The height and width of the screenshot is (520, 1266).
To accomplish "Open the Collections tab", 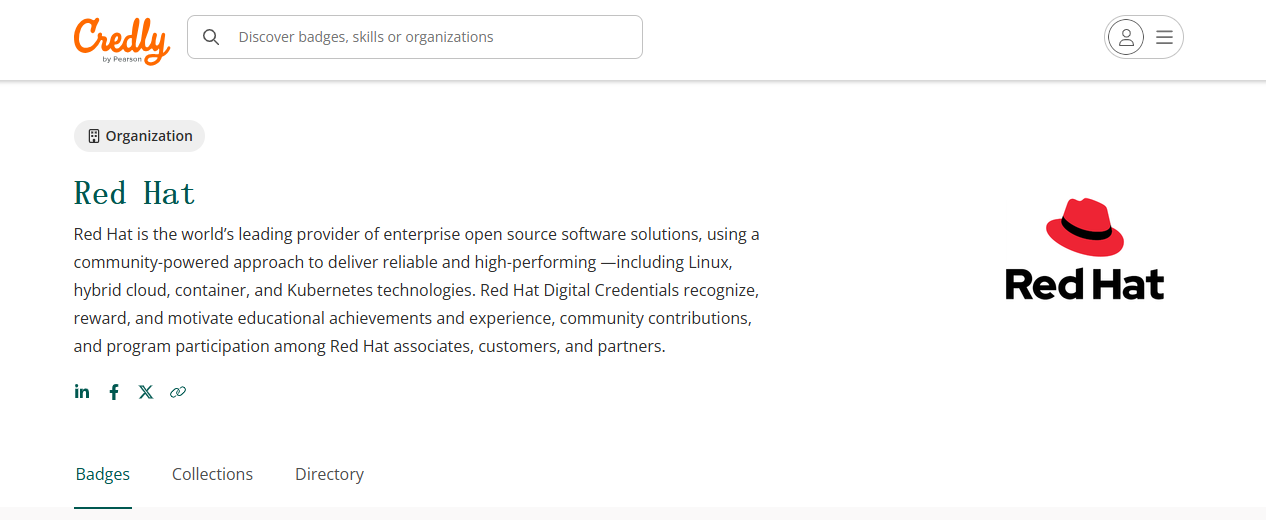I will [x=212, y=474].
